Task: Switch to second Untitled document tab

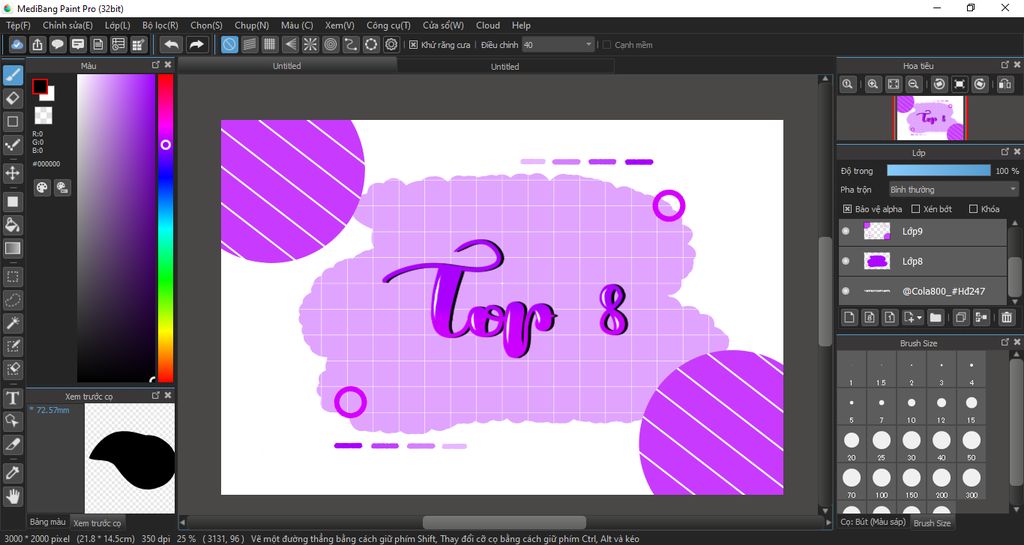Action: point(505,67)
